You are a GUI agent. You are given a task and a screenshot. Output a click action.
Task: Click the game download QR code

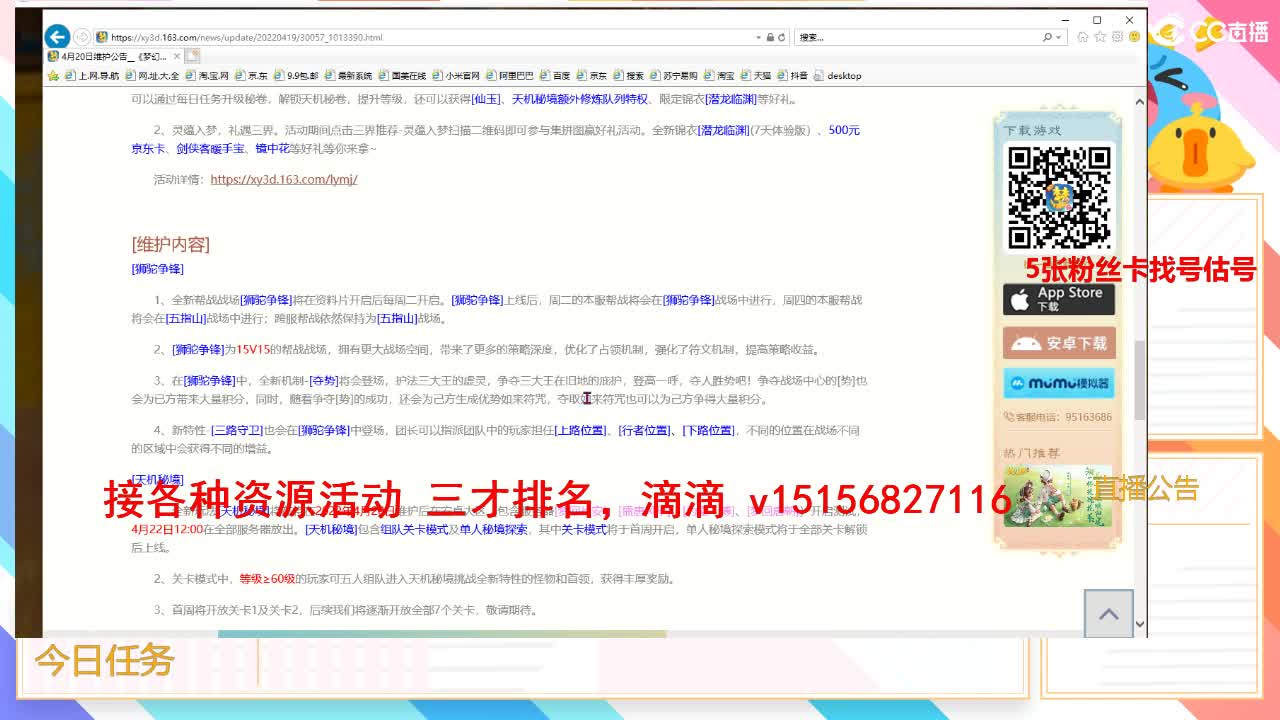1058,197
